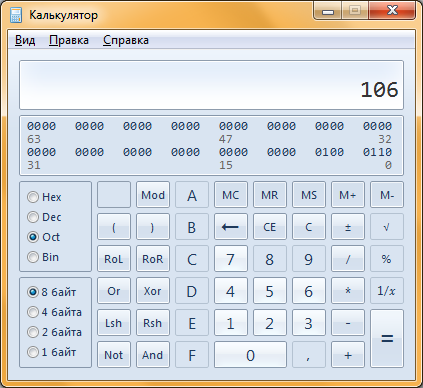
Task: Click digit 1 on the keypad
Action: point(231,323)
